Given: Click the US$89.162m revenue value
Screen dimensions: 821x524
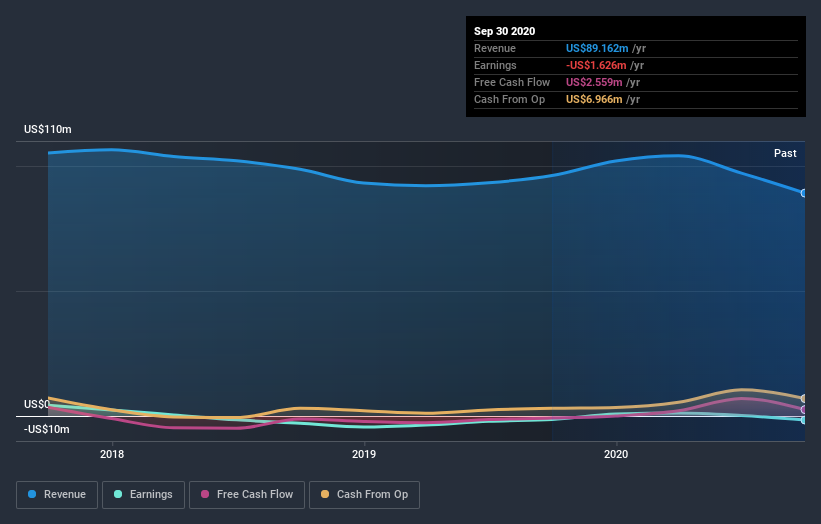Looking at the screenshot, I should 597,48.
